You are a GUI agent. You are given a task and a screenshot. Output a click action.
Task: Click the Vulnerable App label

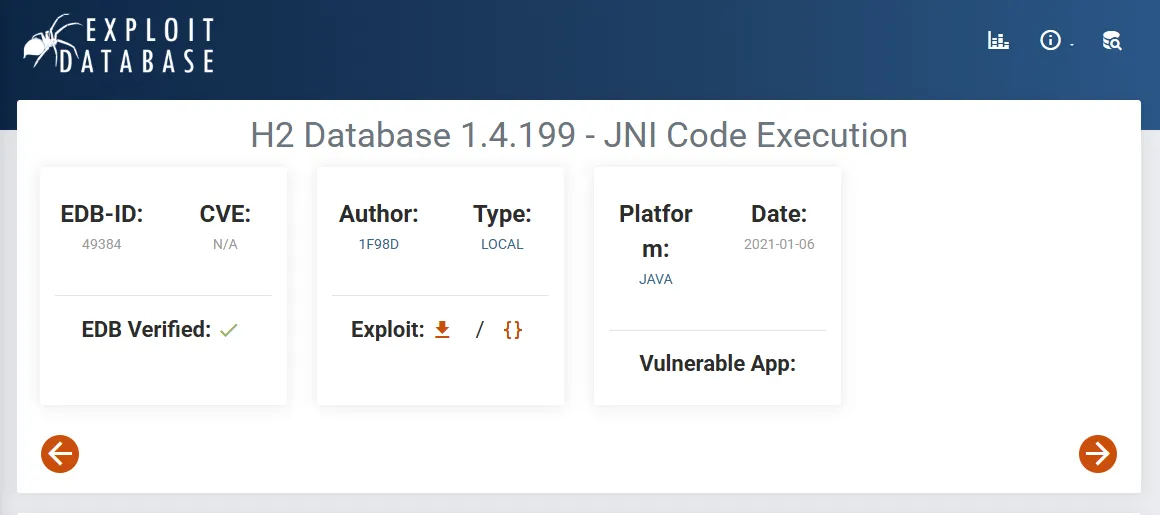coord(718,363)
